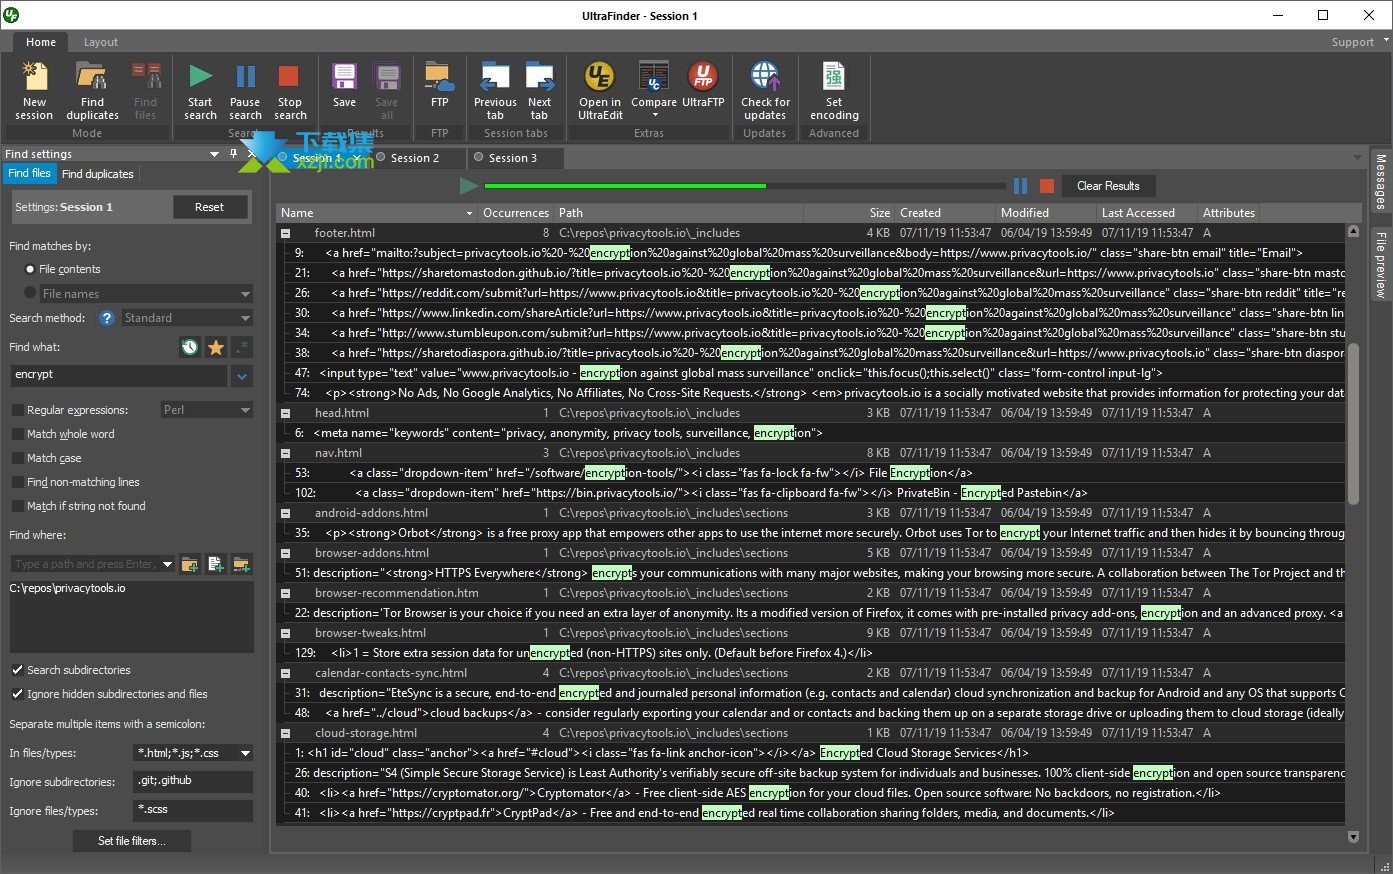Sort results by Modified column header
Image resolution: width=1393 pixels, height=874 pixels.
(x=1046, y=213)
